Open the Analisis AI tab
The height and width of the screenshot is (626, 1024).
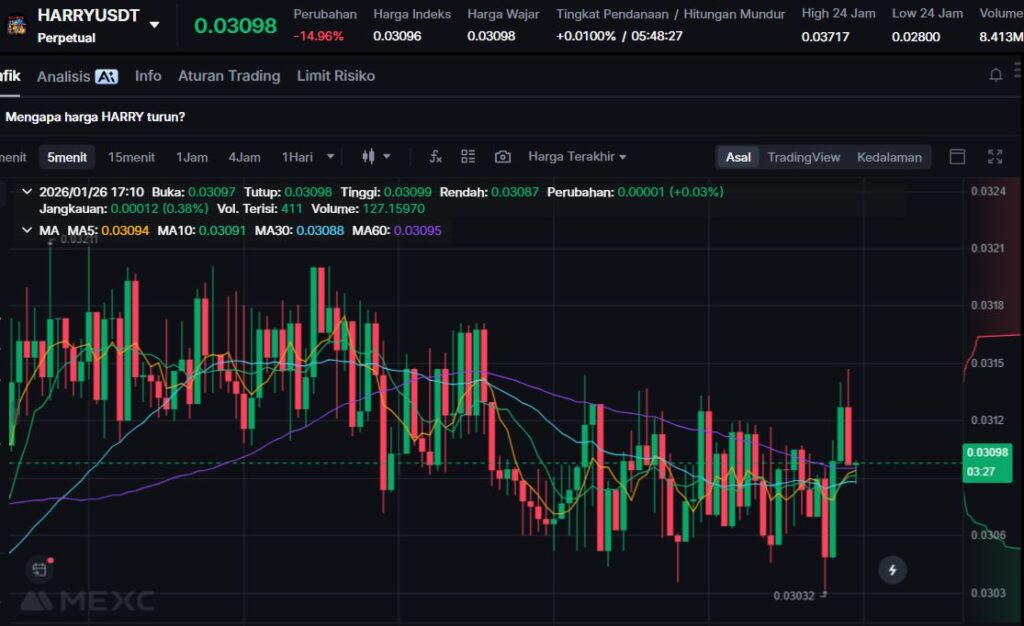(x=77, y=76)
